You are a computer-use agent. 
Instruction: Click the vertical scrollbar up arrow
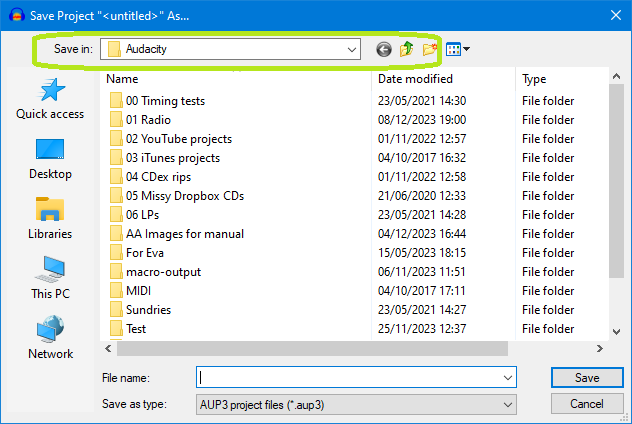click(616, 76)
